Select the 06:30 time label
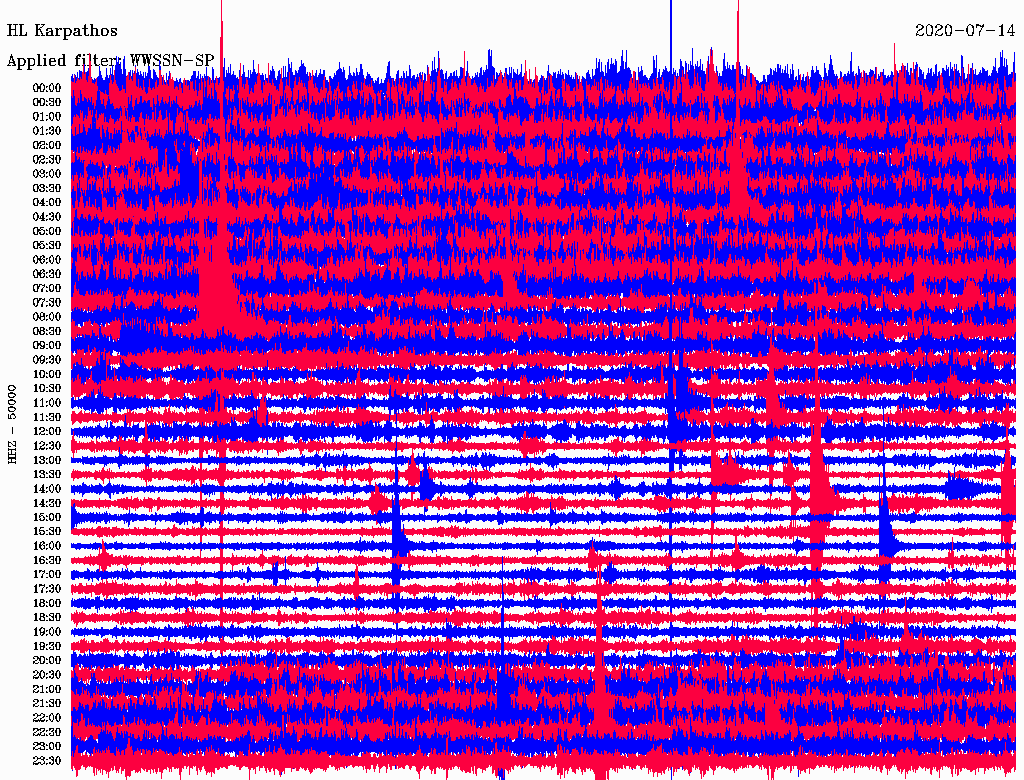The image size is (1024, 780). [47, 274]
